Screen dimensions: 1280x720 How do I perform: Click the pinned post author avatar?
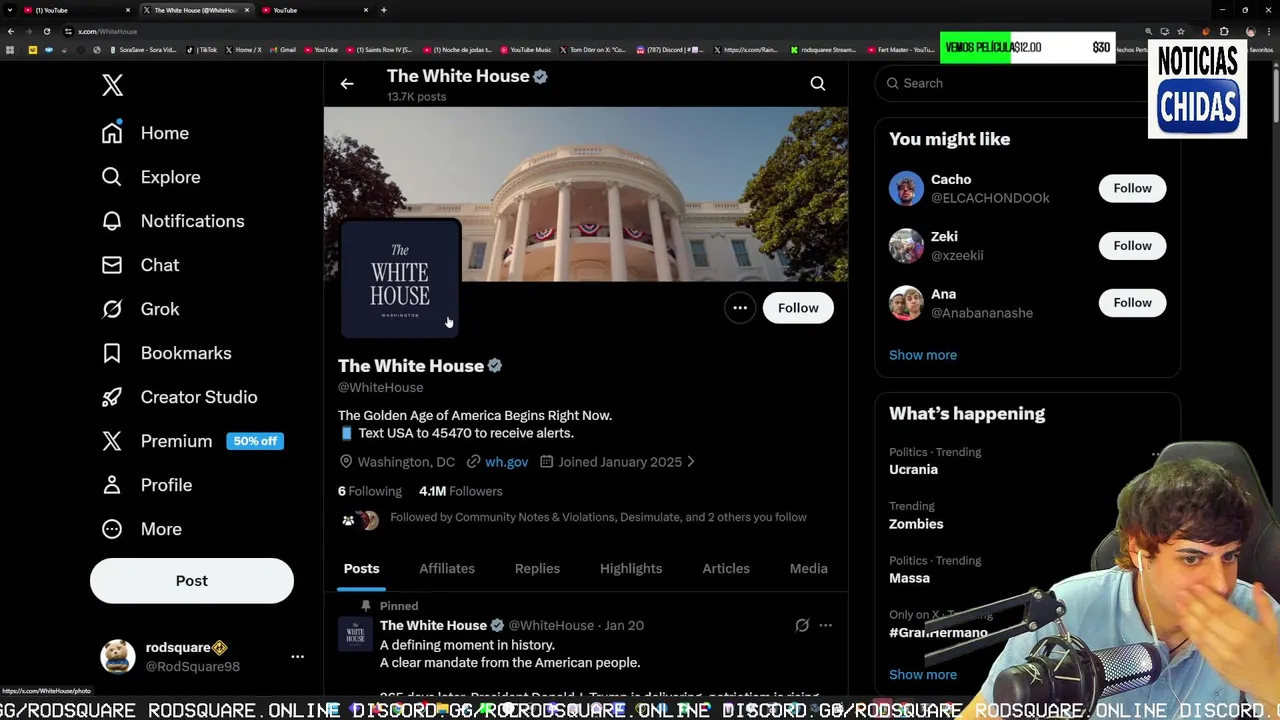pyautogui.click(x=355, y=634)
